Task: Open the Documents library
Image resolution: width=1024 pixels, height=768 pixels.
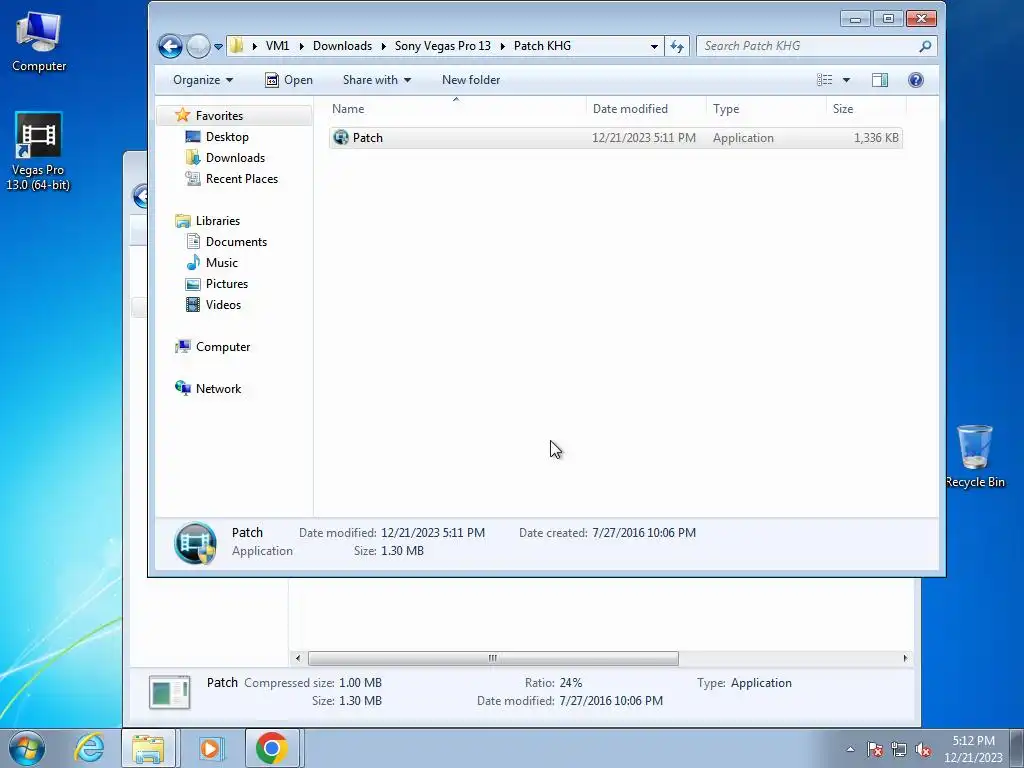Action: click(236, 242)
